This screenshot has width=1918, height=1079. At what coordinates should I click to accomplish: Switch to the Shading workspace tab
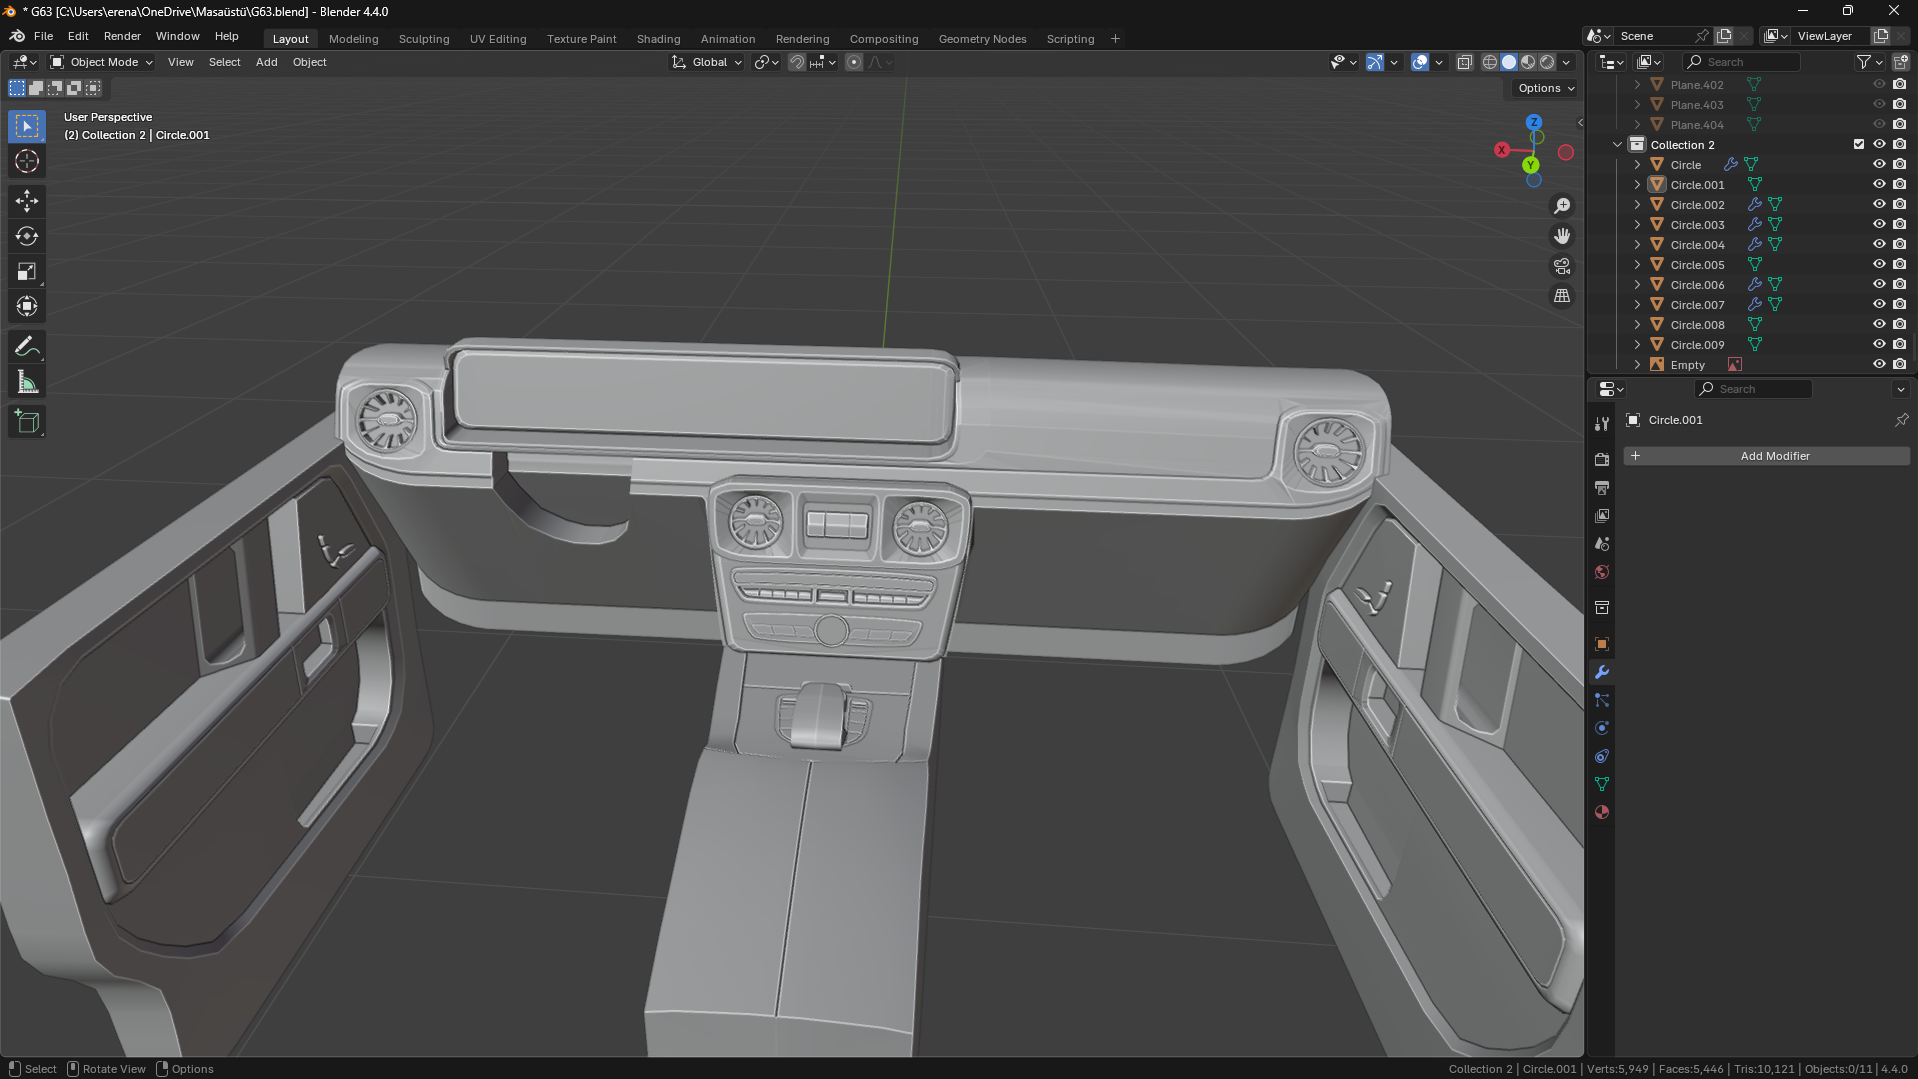658,39
